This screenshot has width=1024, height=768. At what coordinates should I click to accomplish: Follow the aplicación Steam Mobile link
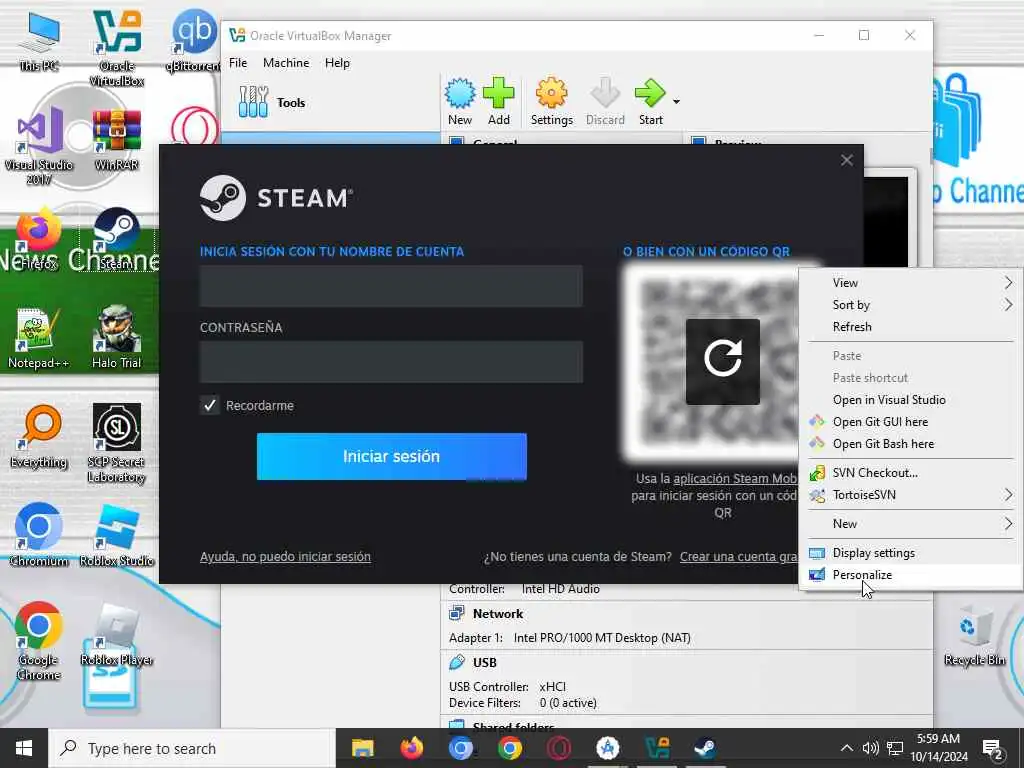tap(735, 479)
